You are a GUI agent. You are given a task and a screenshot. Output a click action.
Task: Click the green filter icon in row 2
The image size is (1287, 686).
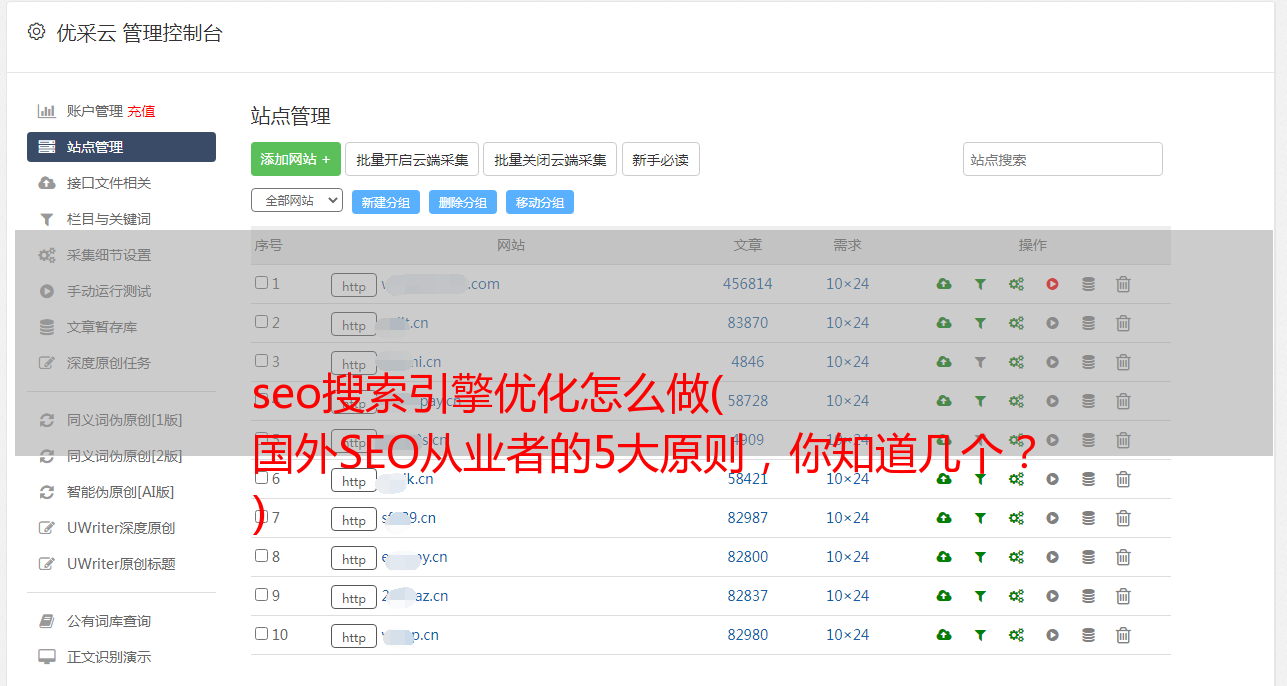point(980,323)
